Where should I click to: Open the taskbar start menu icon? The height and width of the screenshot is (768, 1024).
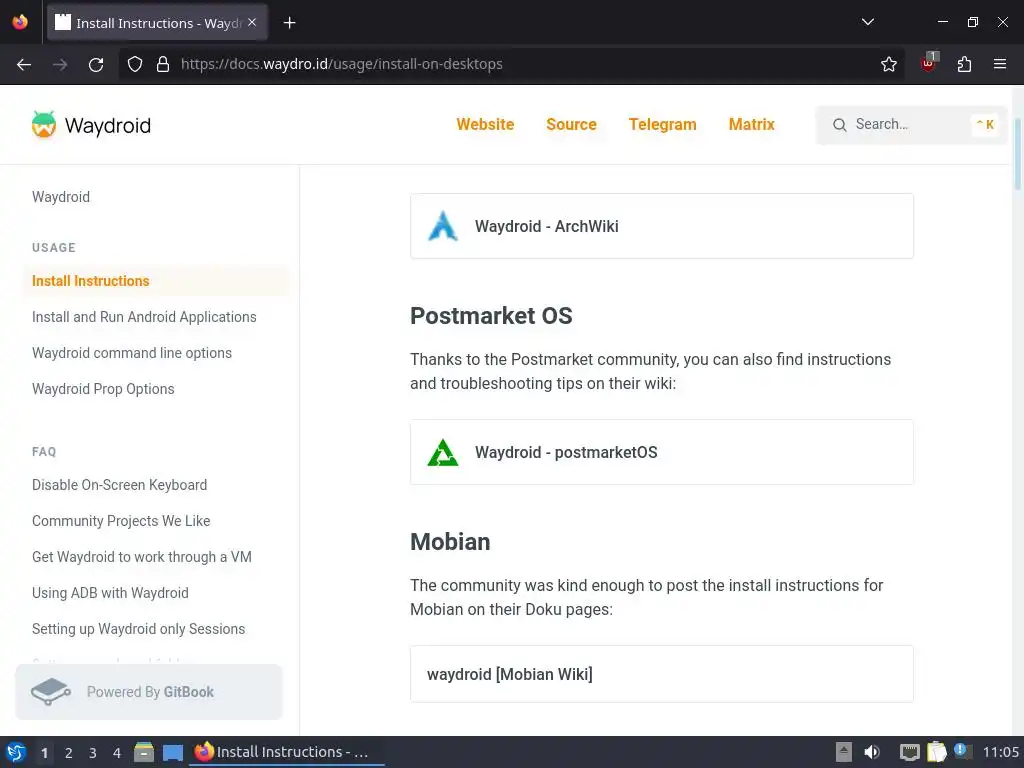coord(16,752)
